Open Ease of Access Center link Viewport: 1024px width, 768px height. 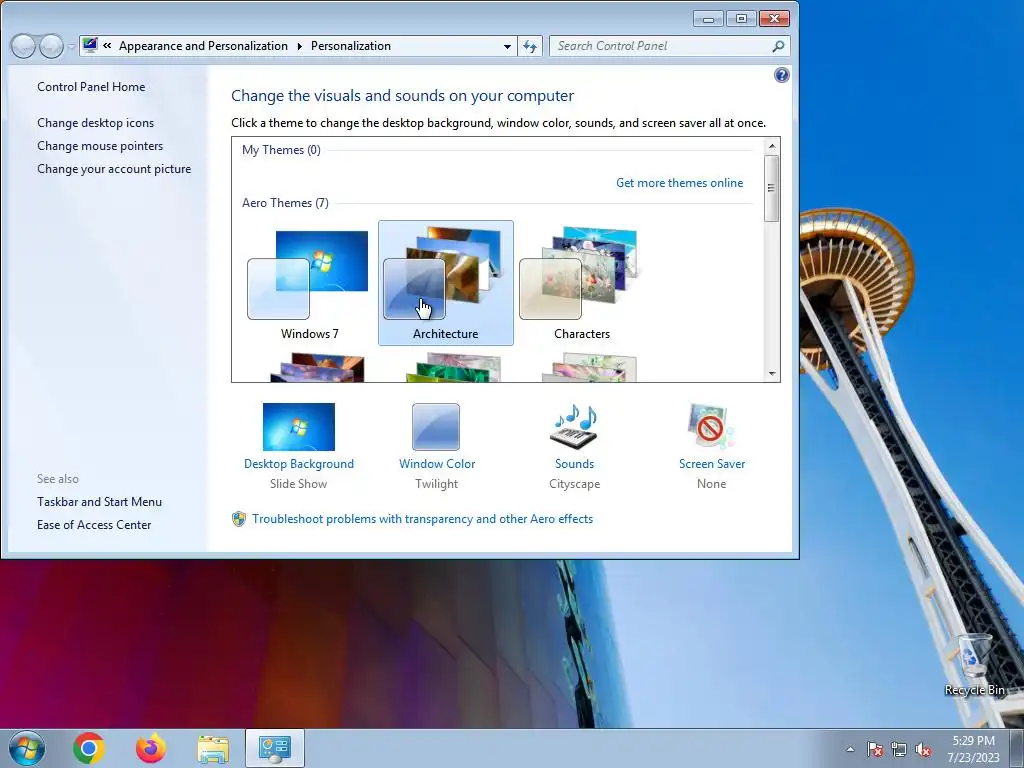pos(94,524)
